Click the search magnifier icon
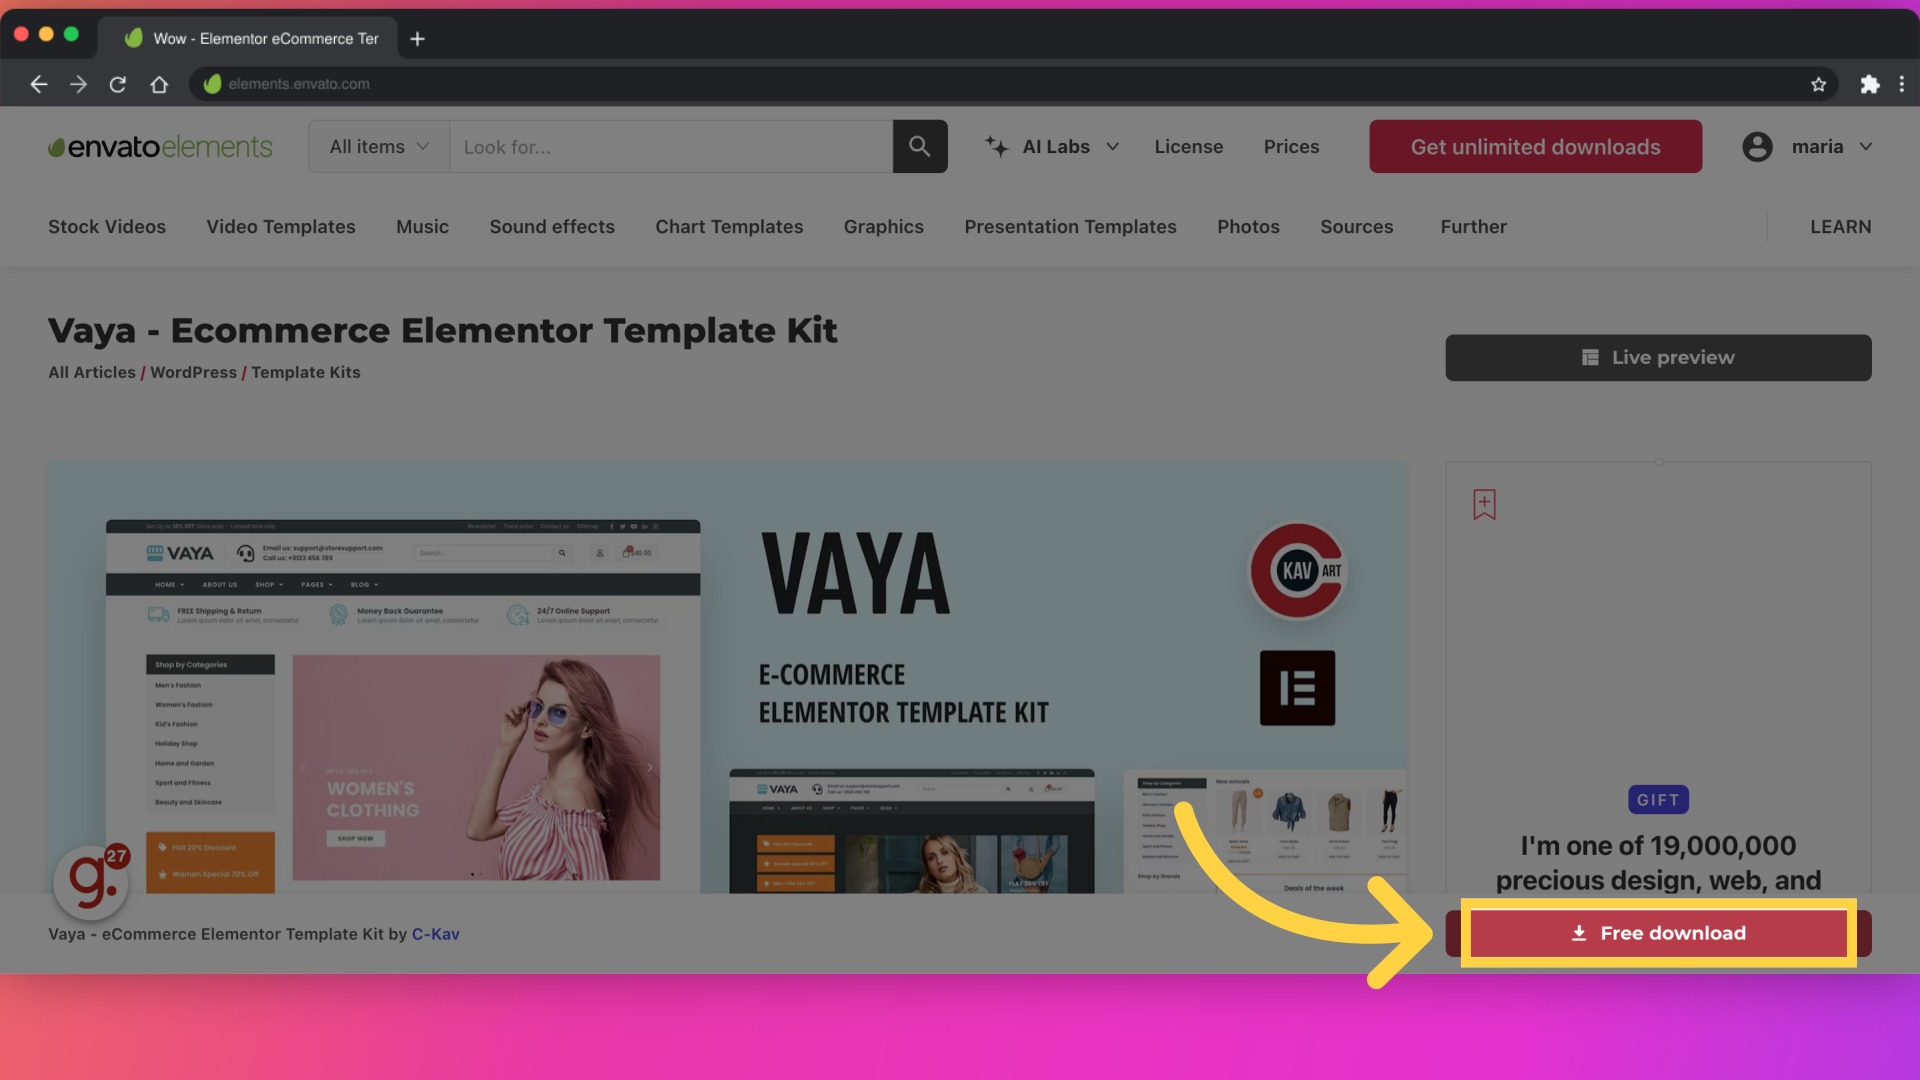 click(x=919, y=145)
